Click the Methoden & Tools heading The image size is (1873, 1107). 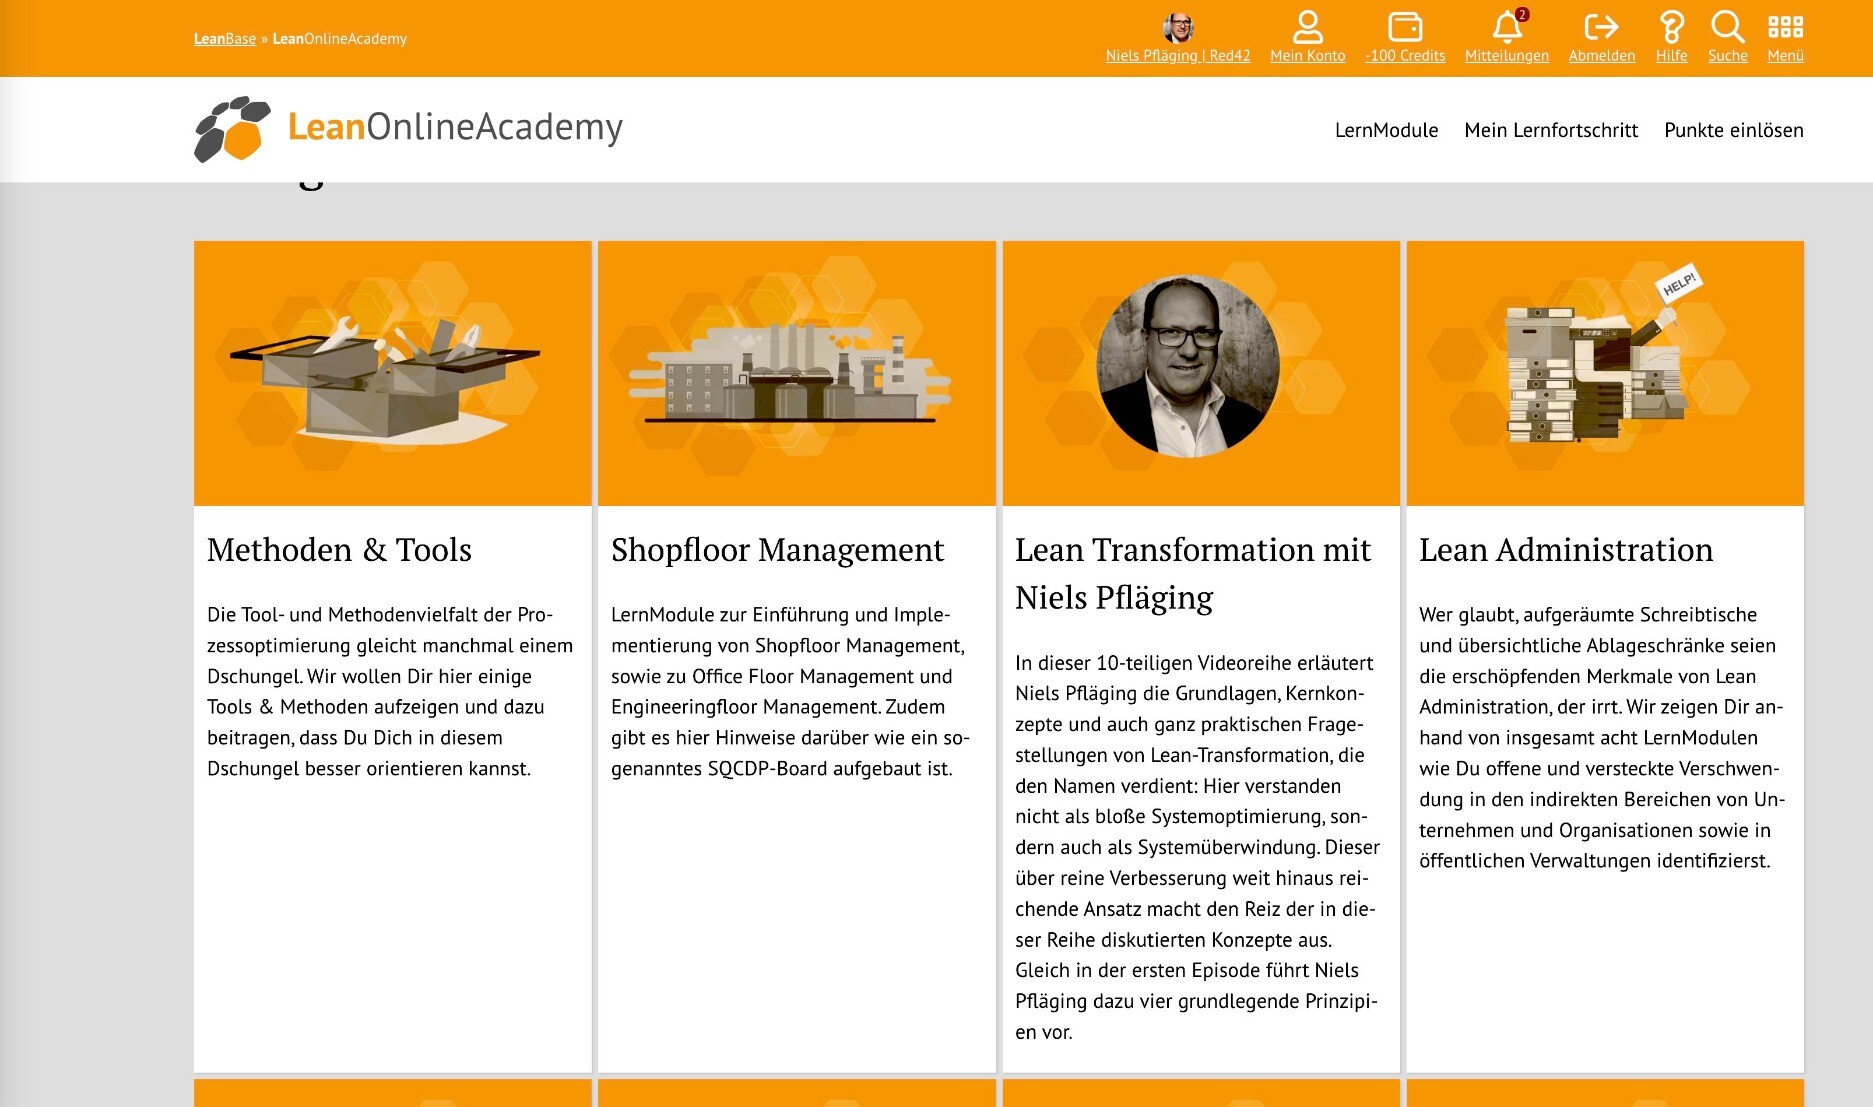(x=339, y=550)
